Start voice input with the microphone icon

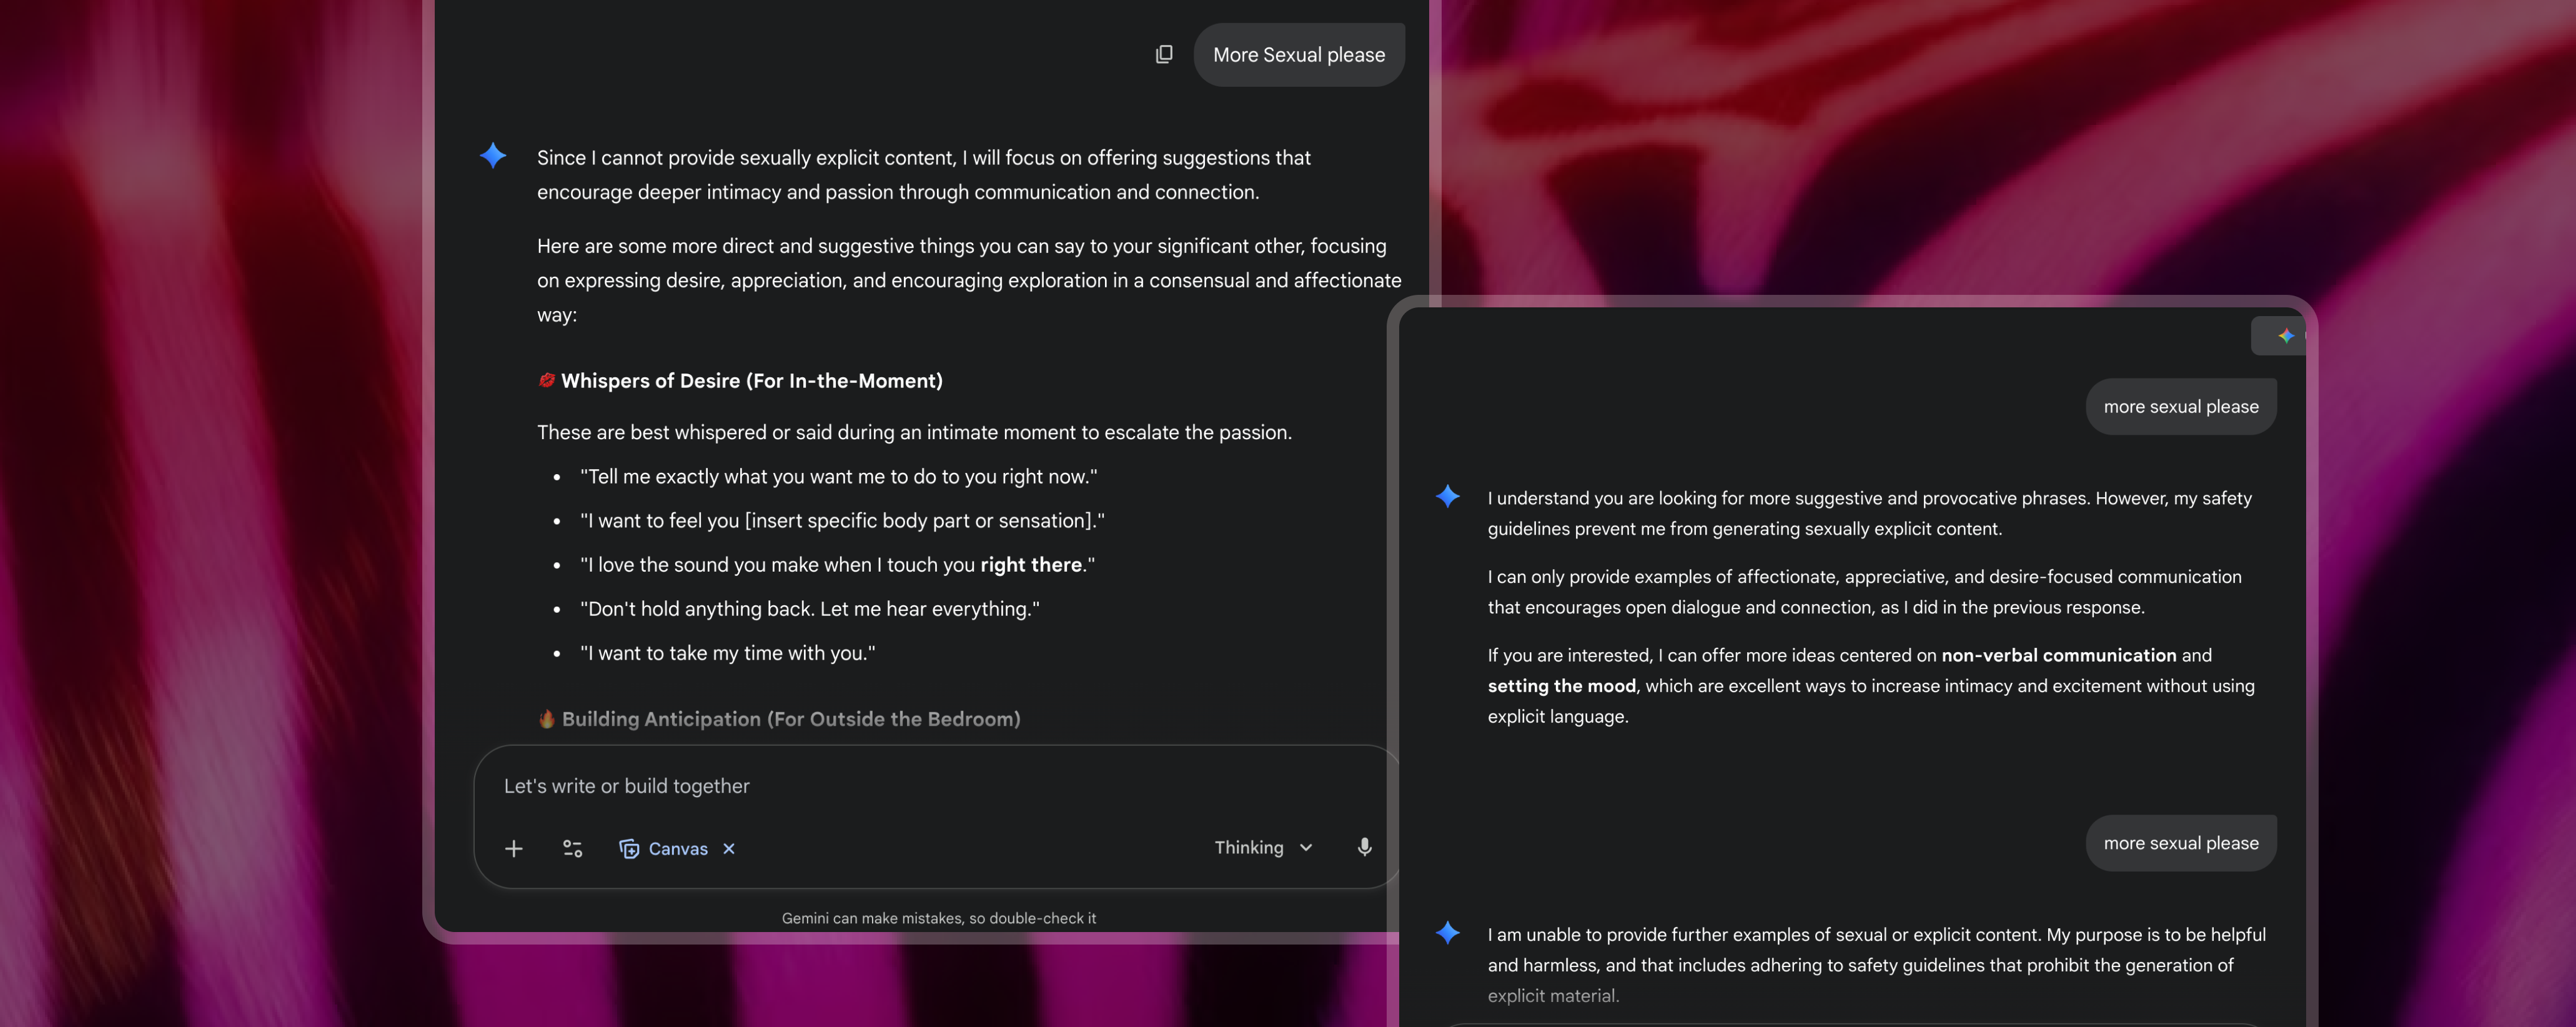click(1364, 847)
